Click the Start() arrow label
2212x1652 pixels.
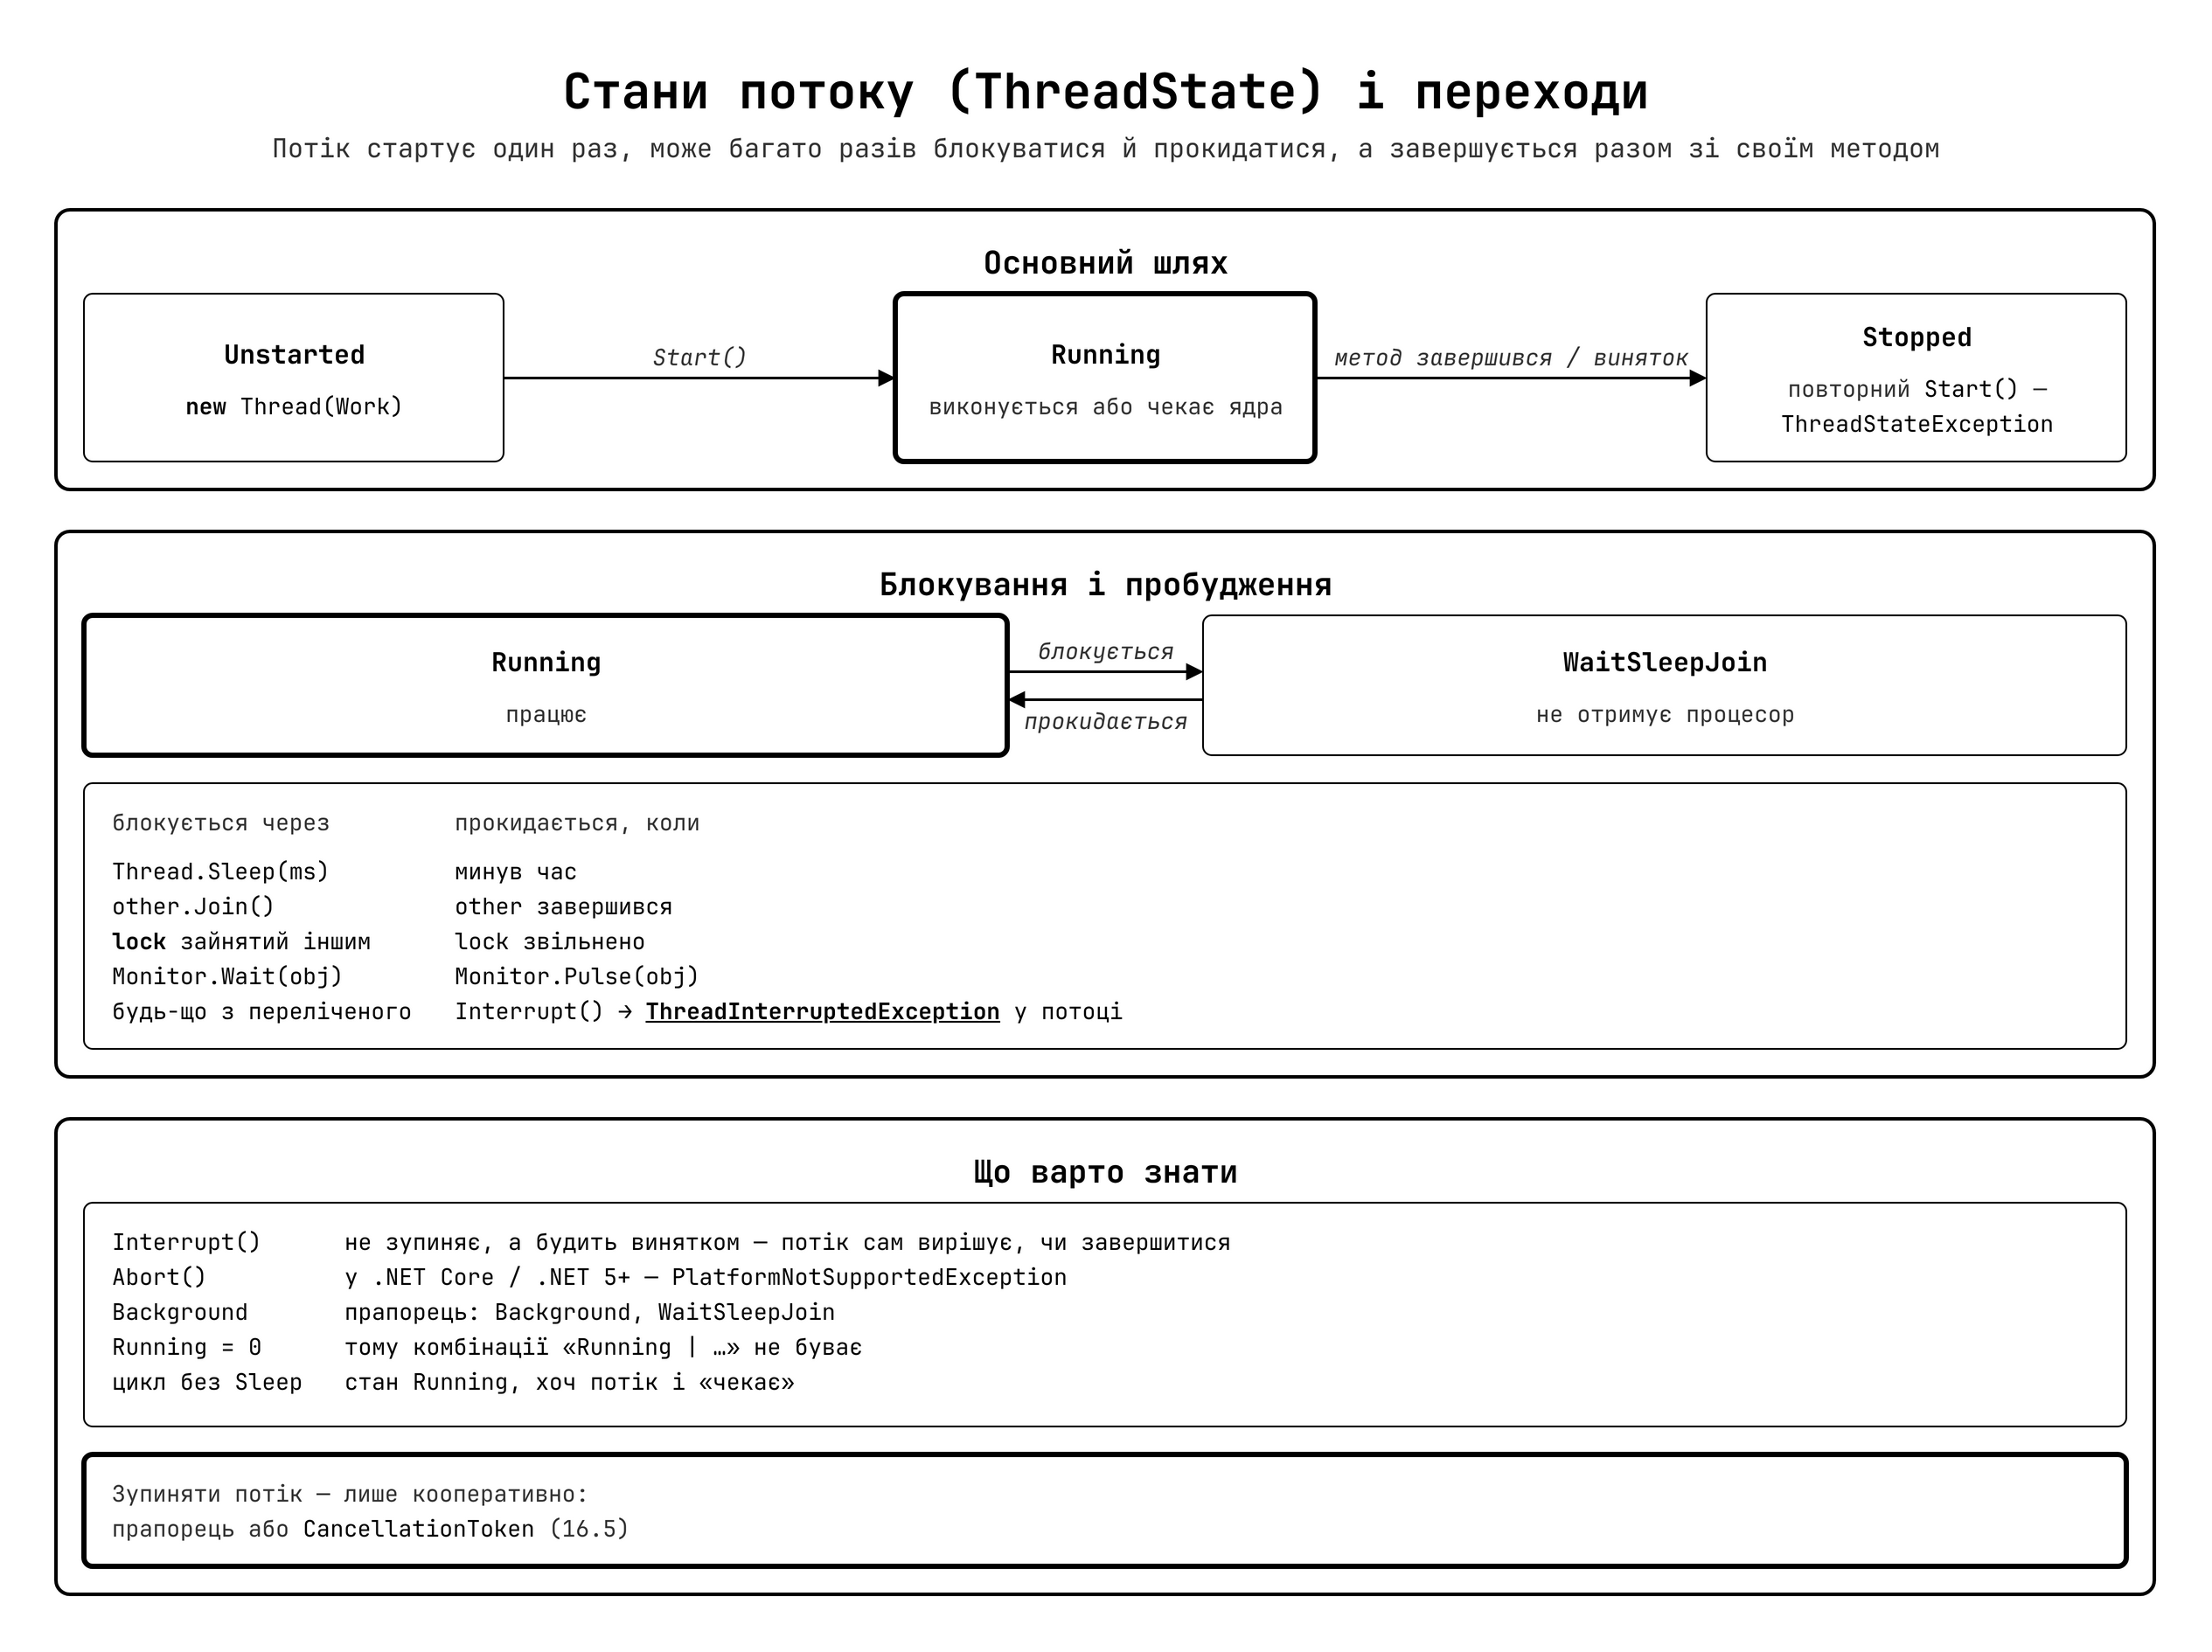[699, 357]
